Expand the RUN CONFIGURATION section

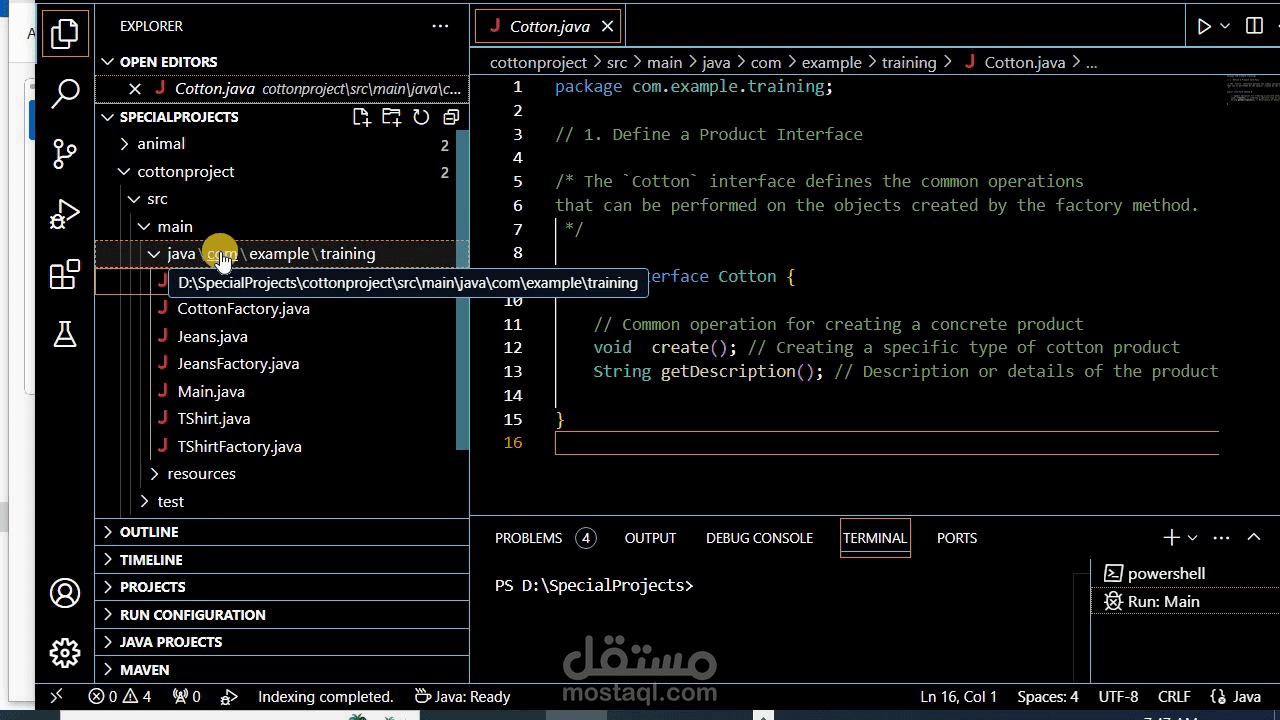(x=282, y=615)
